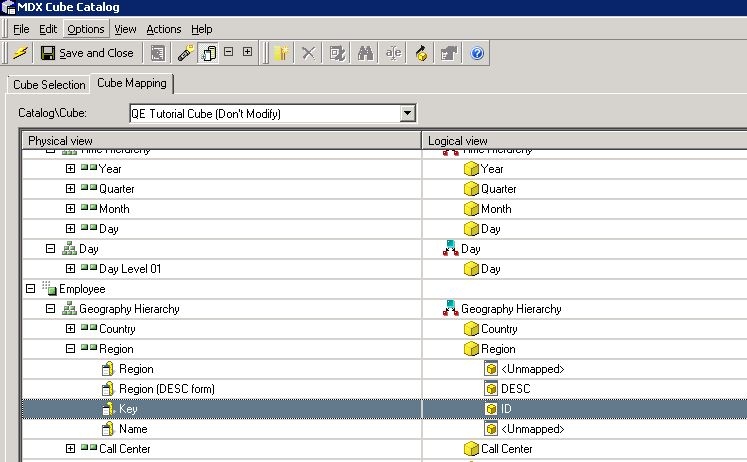
Task: Open the Actions menu
Action: click(x=164, y=29)
